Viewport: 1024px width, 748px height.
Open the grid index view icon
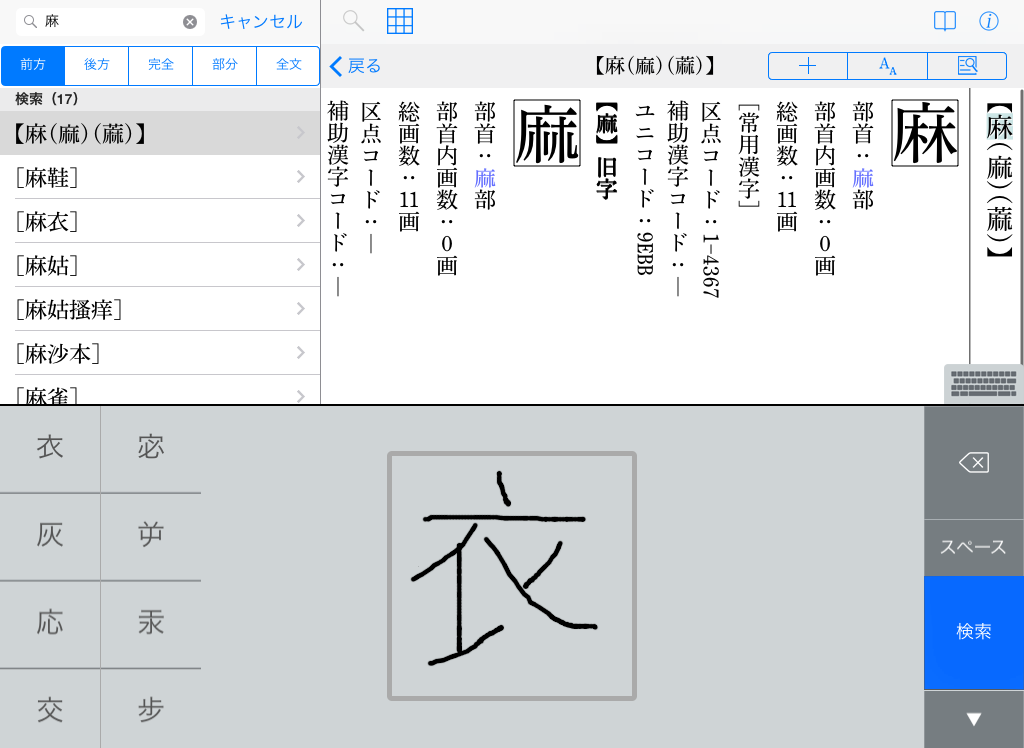400,21
